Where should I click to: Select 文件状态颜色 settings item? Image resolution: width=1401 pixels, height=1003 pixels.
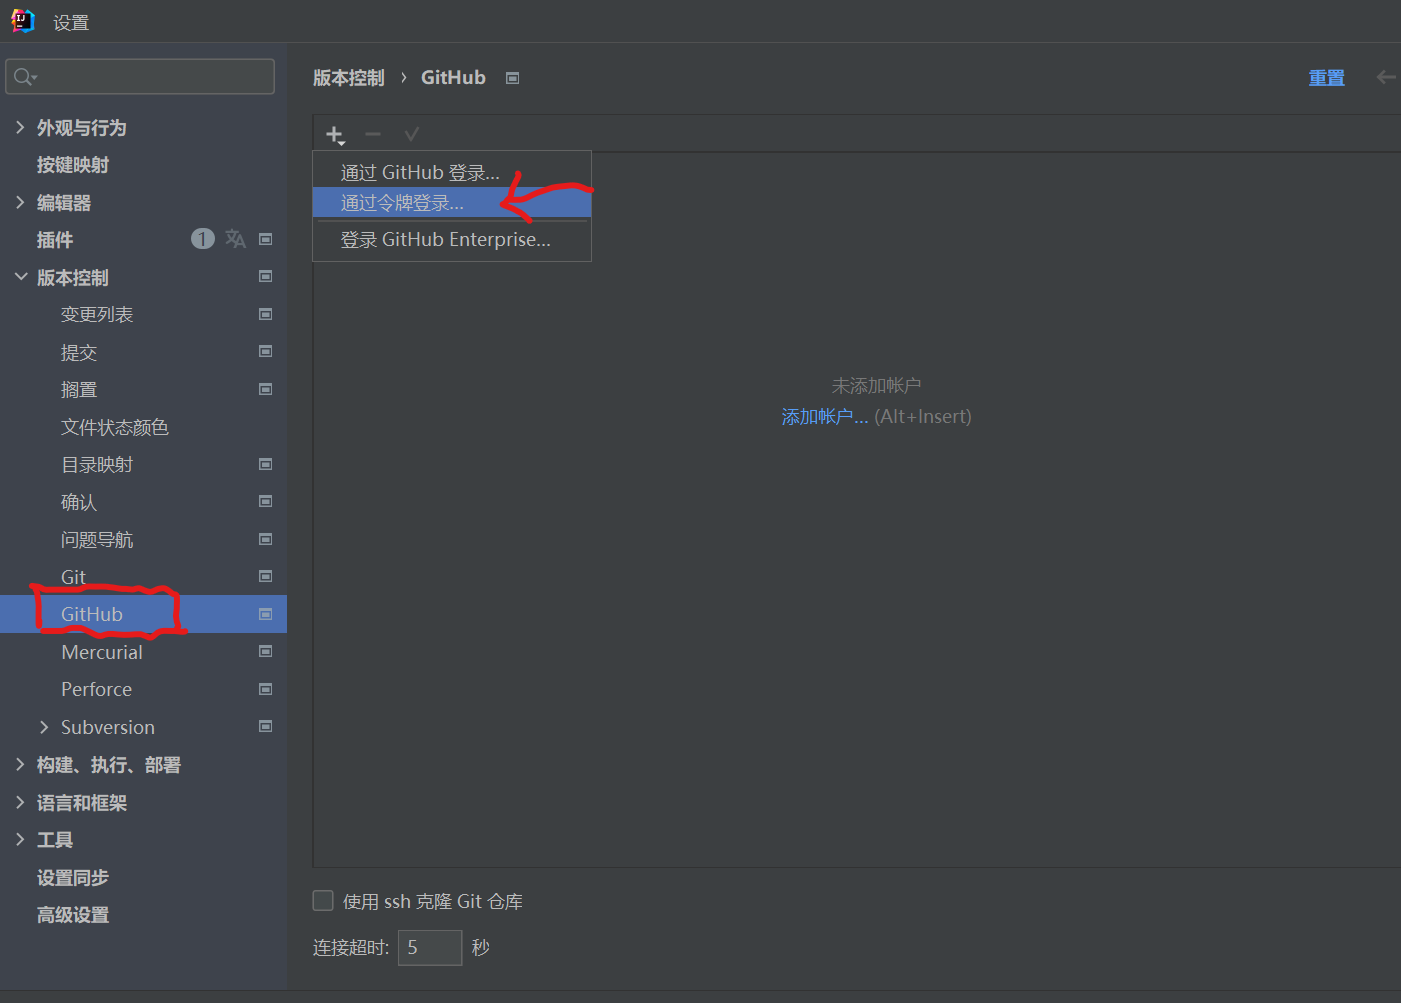pos(115,427)
